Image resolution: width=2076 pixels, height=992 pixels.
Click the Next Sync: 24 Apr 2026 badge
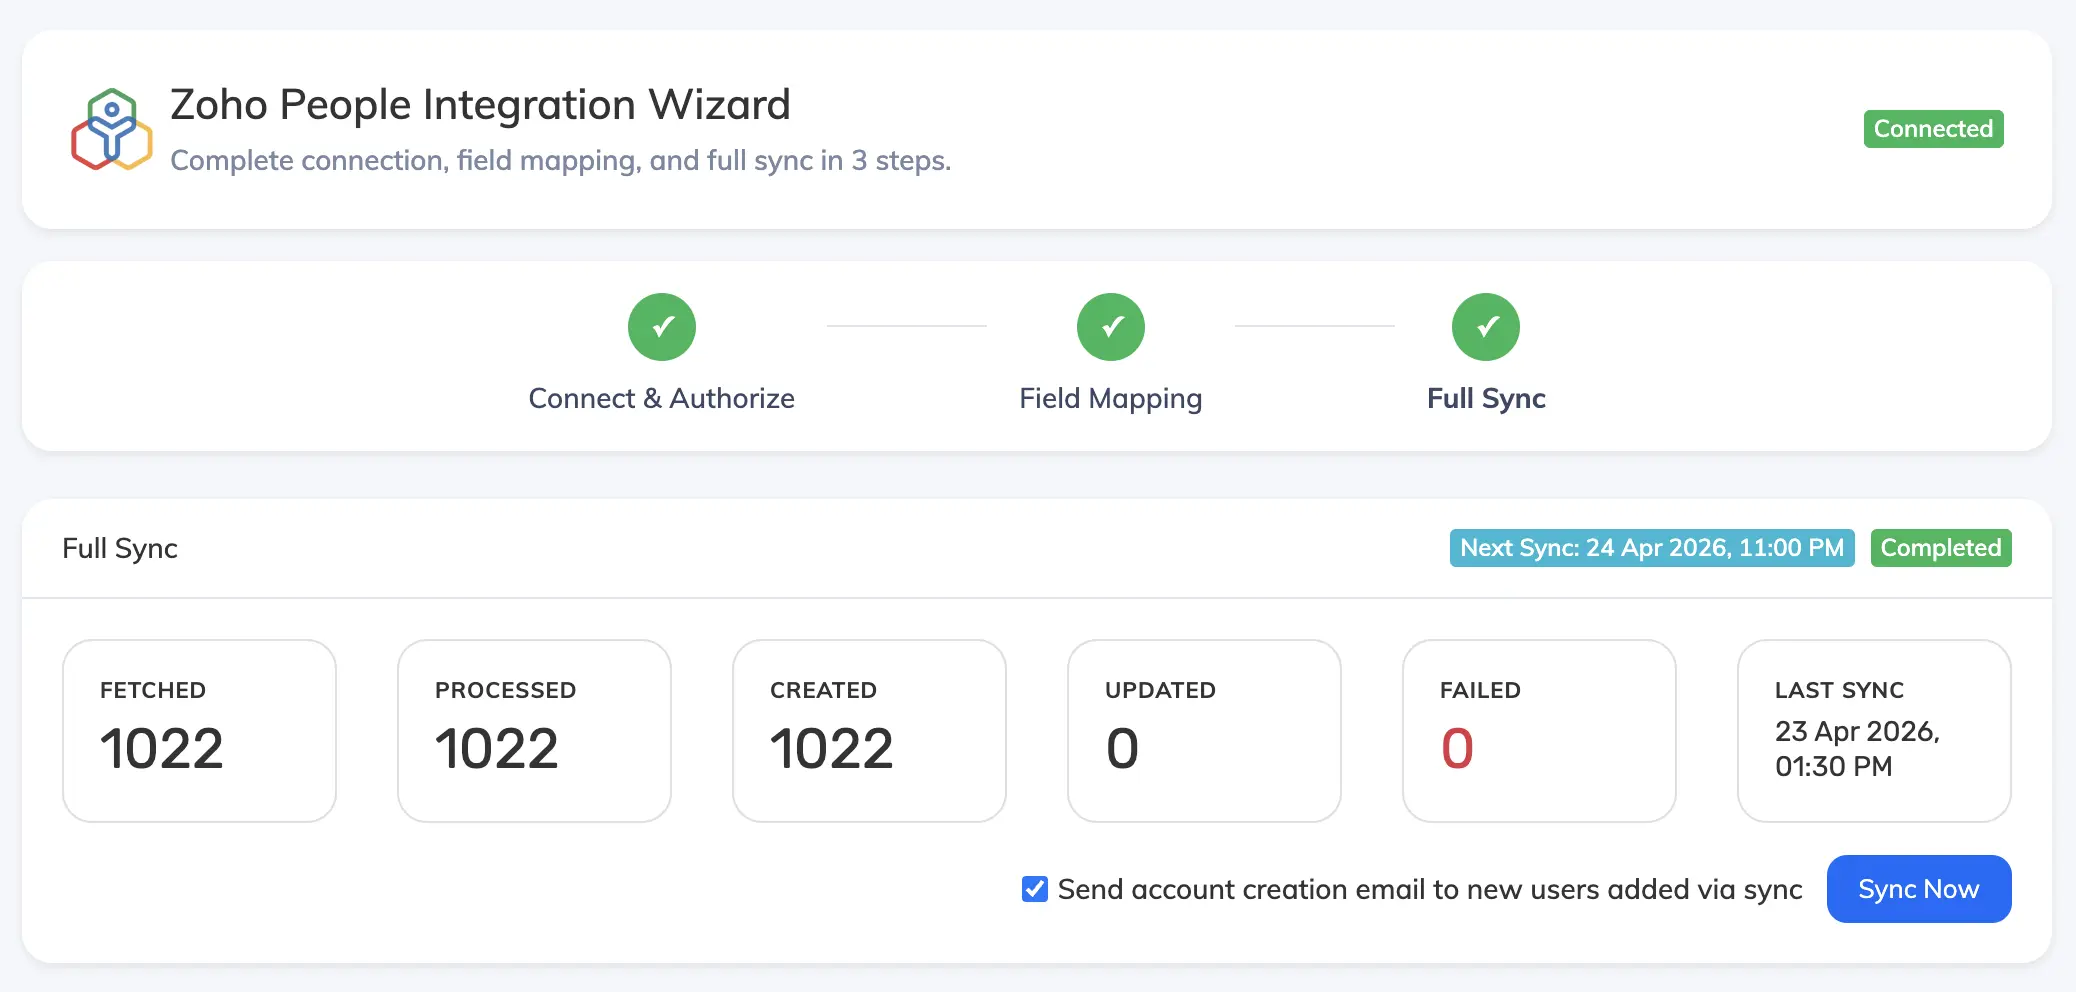click(x=1652, y=548)
